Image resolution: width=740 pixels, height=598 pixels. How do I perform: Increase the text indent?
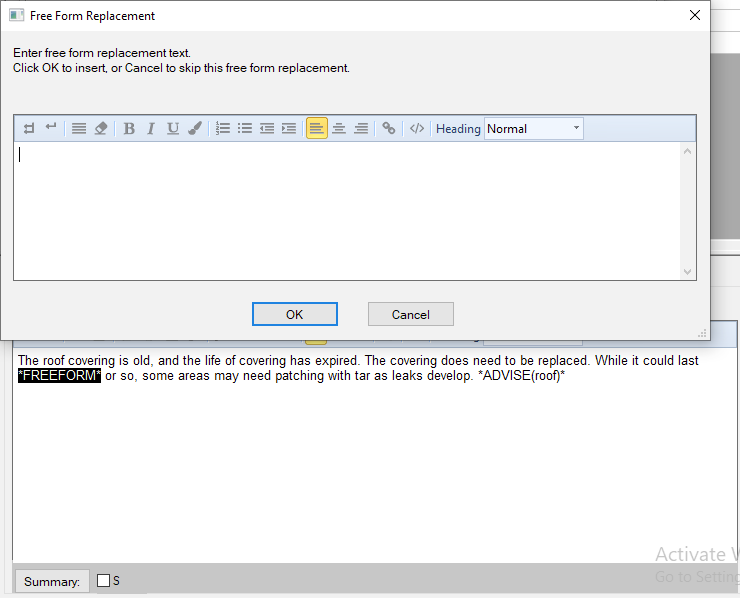(289, 128)
